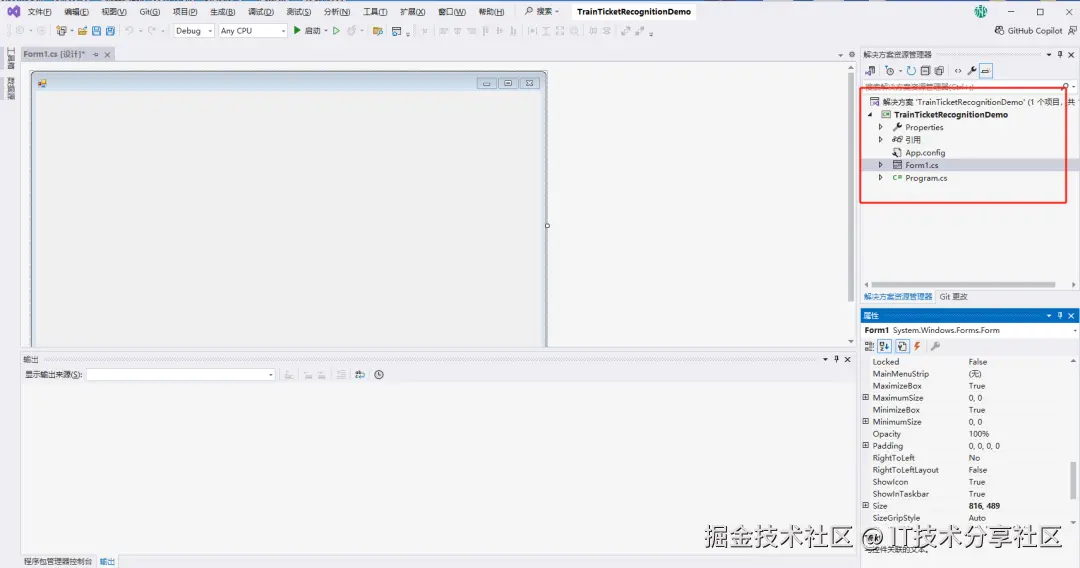Screen dimensions: 1080x568
Task: Click Collapse All in Solution Explorer
Action: tap(925, 70)
